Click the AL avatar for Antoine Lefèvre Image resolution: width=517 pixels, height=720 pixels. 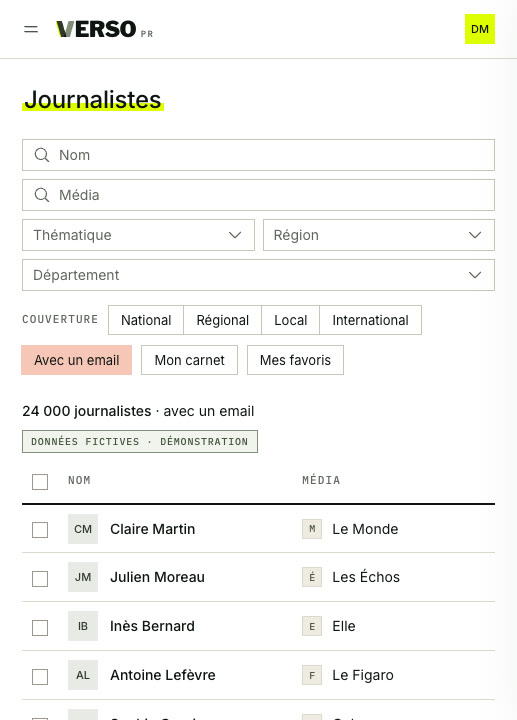coord(83,675)
